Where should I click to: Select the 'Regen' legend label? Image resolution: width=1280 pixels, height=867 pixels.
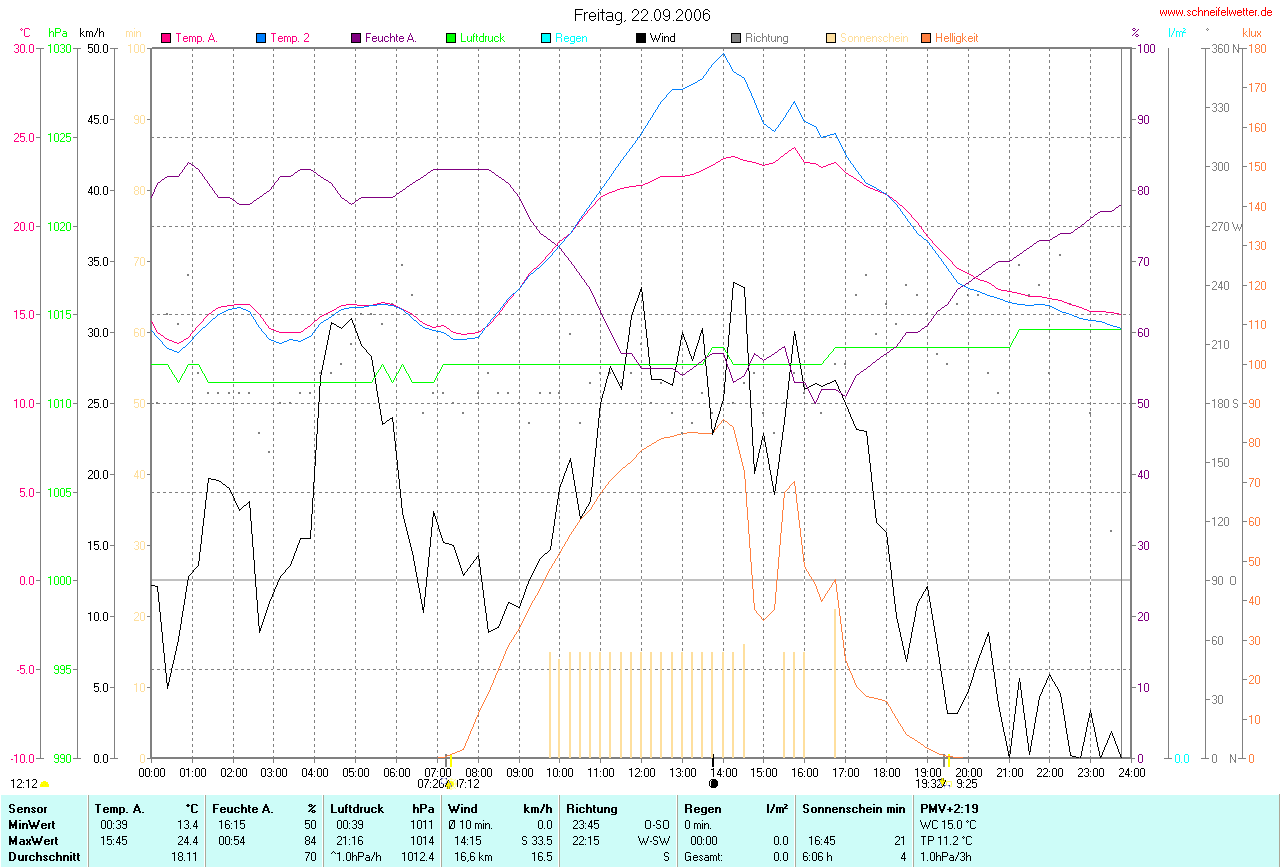coord(571,38)
